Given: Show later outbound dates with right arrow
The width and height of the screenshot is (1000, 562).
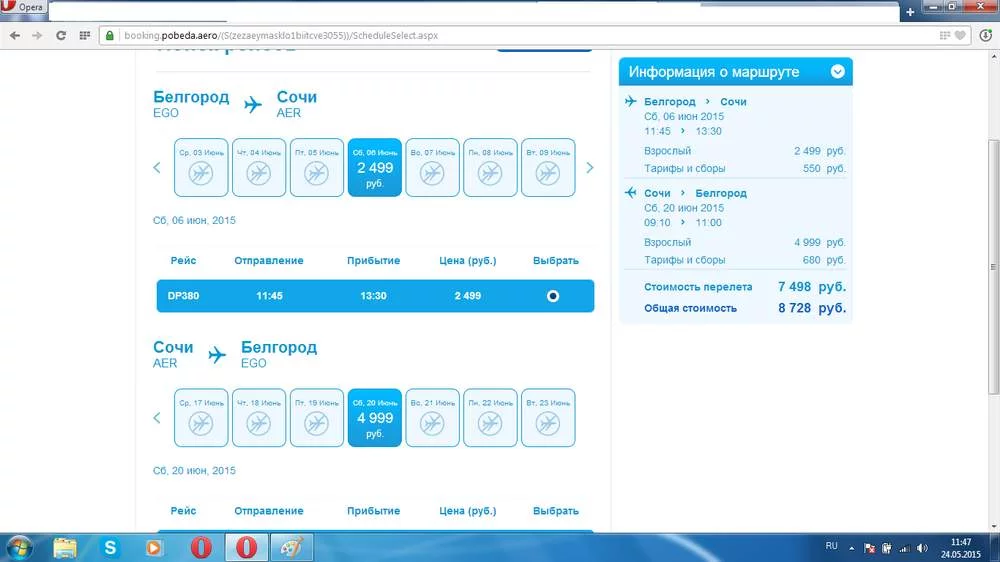Looking at the screenshot, I should tap(590, 168).
